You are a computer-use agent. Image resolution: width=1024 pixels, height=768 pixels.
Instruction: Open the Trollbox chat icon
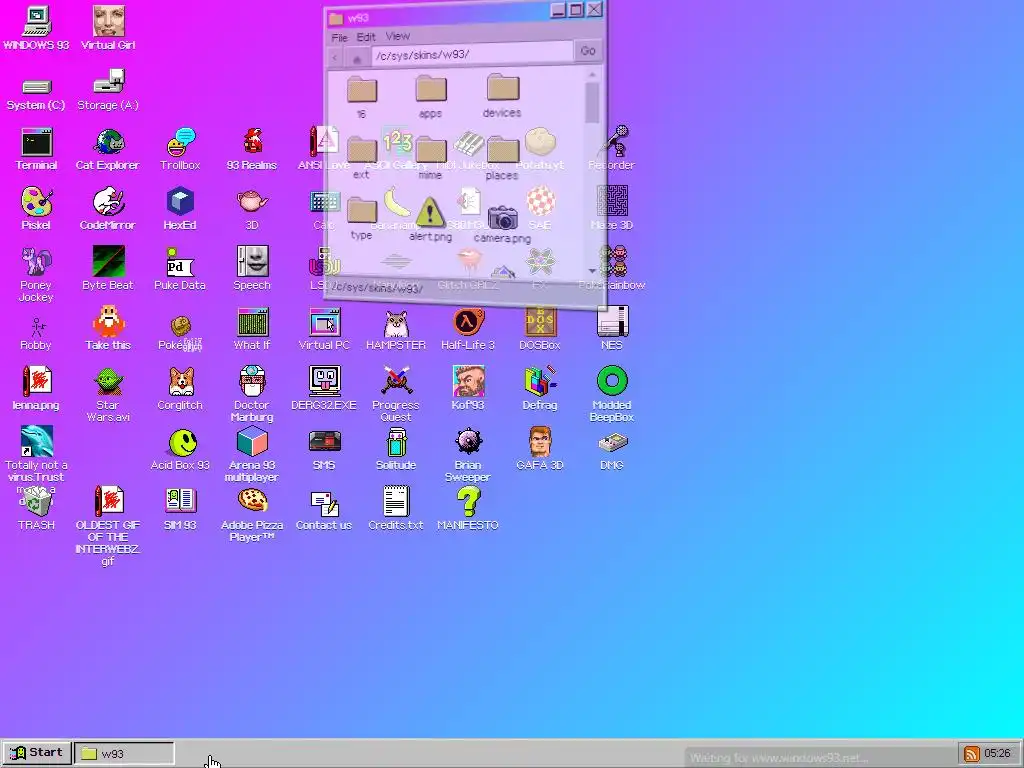[180, 150]
